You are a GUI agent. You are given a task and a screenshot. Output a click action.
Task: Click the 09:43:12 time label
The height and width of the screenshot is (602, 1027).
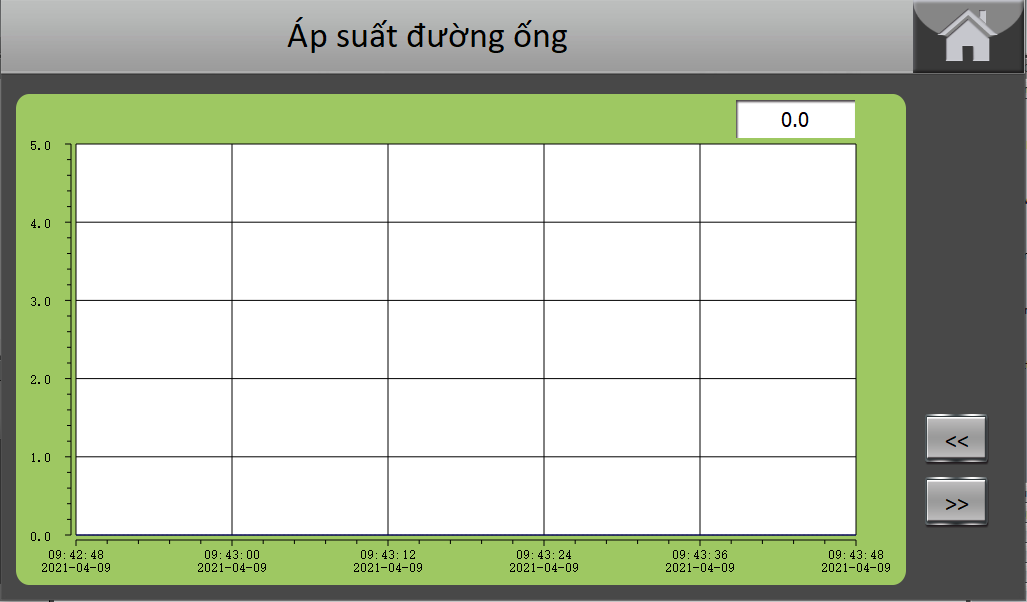tap(388, 555)
